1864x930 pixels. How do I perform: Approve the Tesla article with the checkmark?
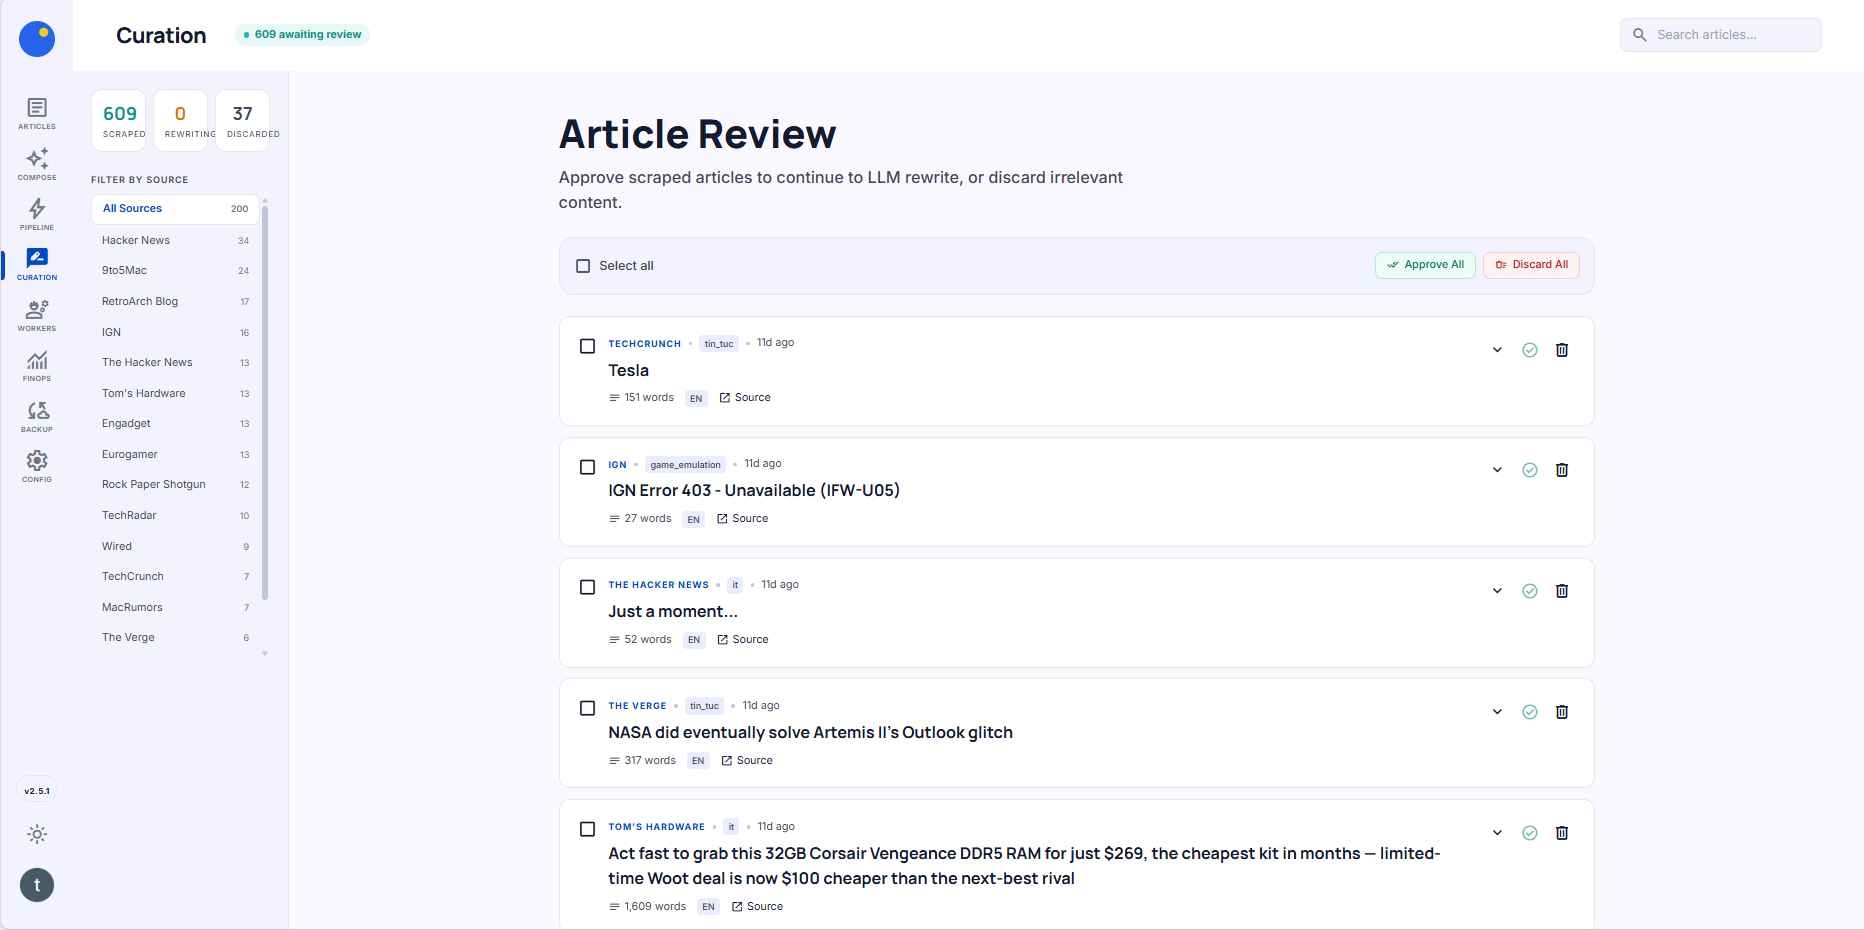tap(1529, 350)
